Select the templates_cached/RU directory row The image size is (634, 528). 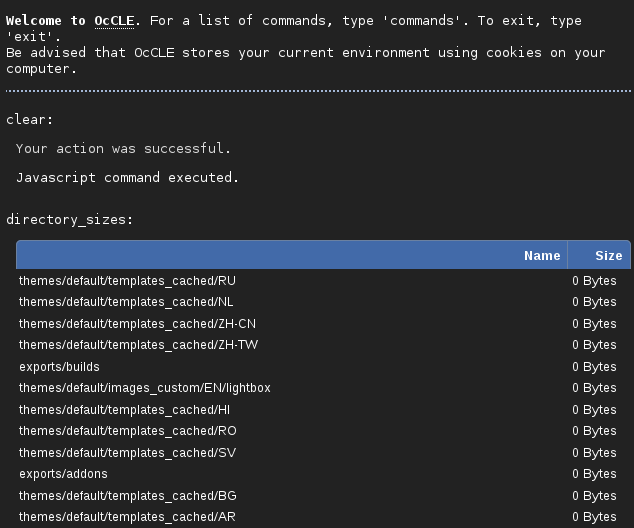pyautogui.click(x=127, y=281)
